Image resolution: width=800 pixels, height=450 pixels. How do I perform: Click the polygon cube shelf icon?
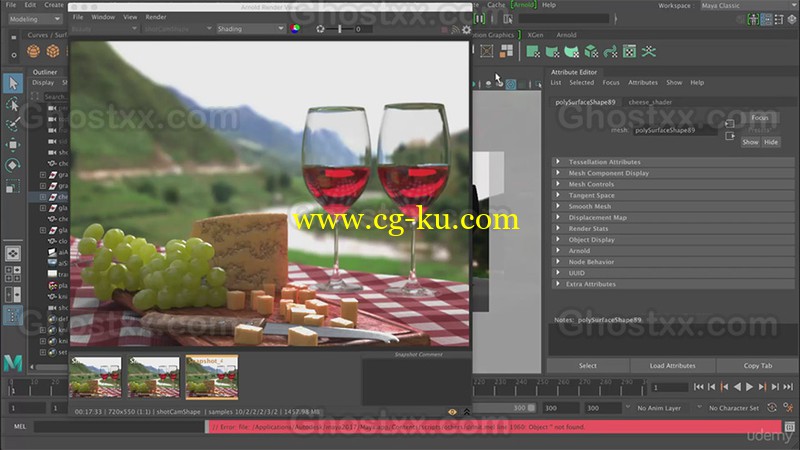point(53,51)
